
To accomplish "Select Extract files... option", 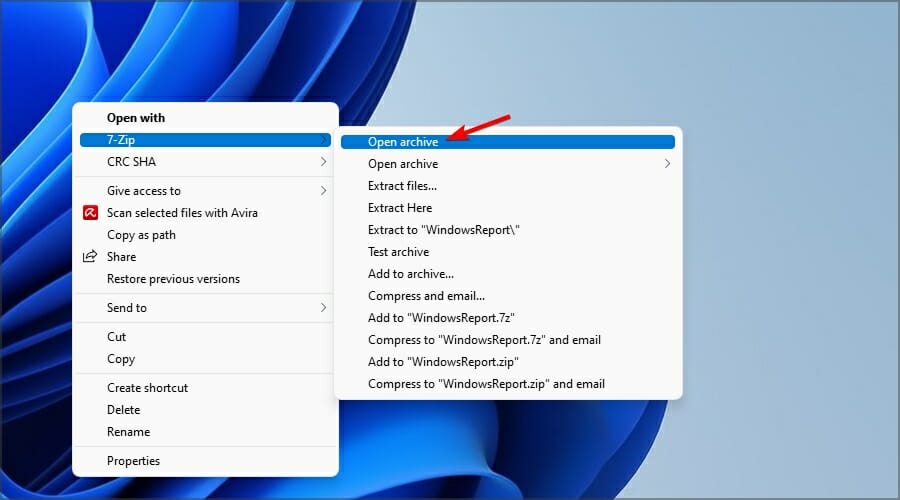I will tap(508, 186).
